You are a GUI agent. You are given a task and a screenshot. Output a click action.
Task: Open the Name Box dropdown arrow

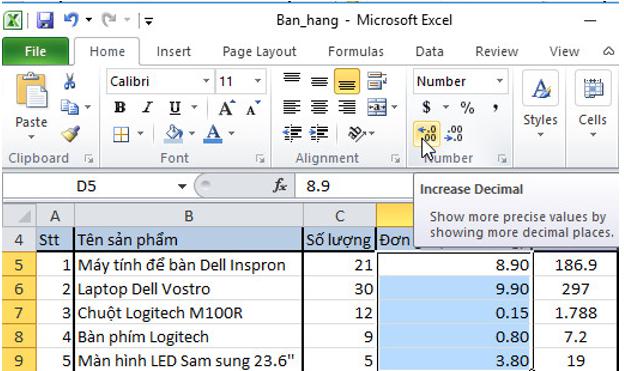click(x=182, y=186)
